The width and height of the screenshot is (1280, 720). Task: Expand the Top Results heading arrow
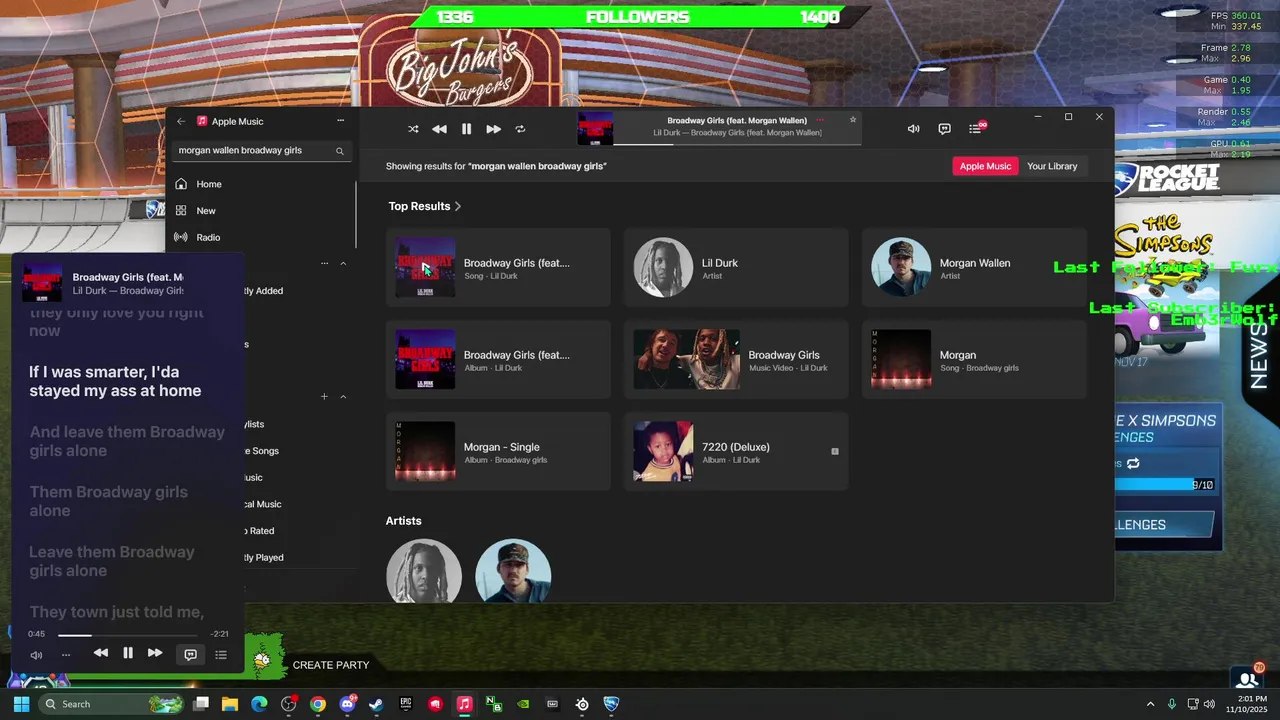point(458,206)
